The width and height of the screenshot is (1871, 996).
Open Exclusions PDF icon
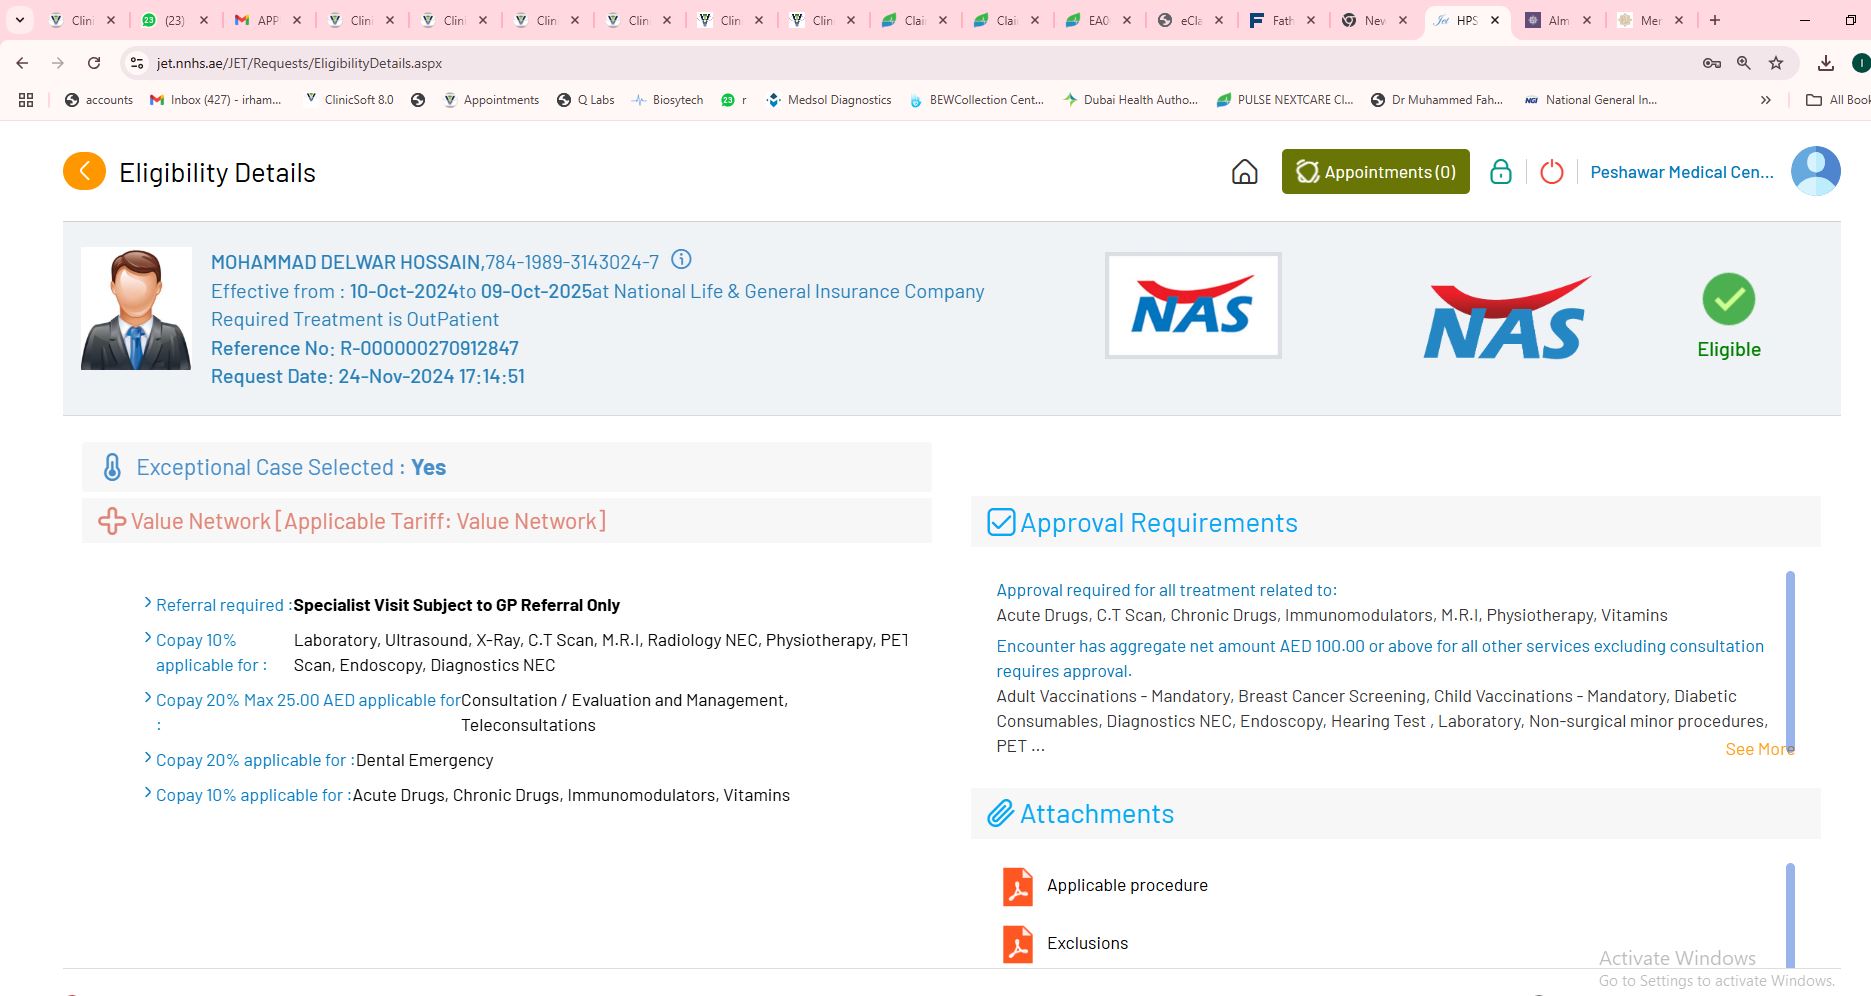pyautogui.click(x=1017, y=944)
